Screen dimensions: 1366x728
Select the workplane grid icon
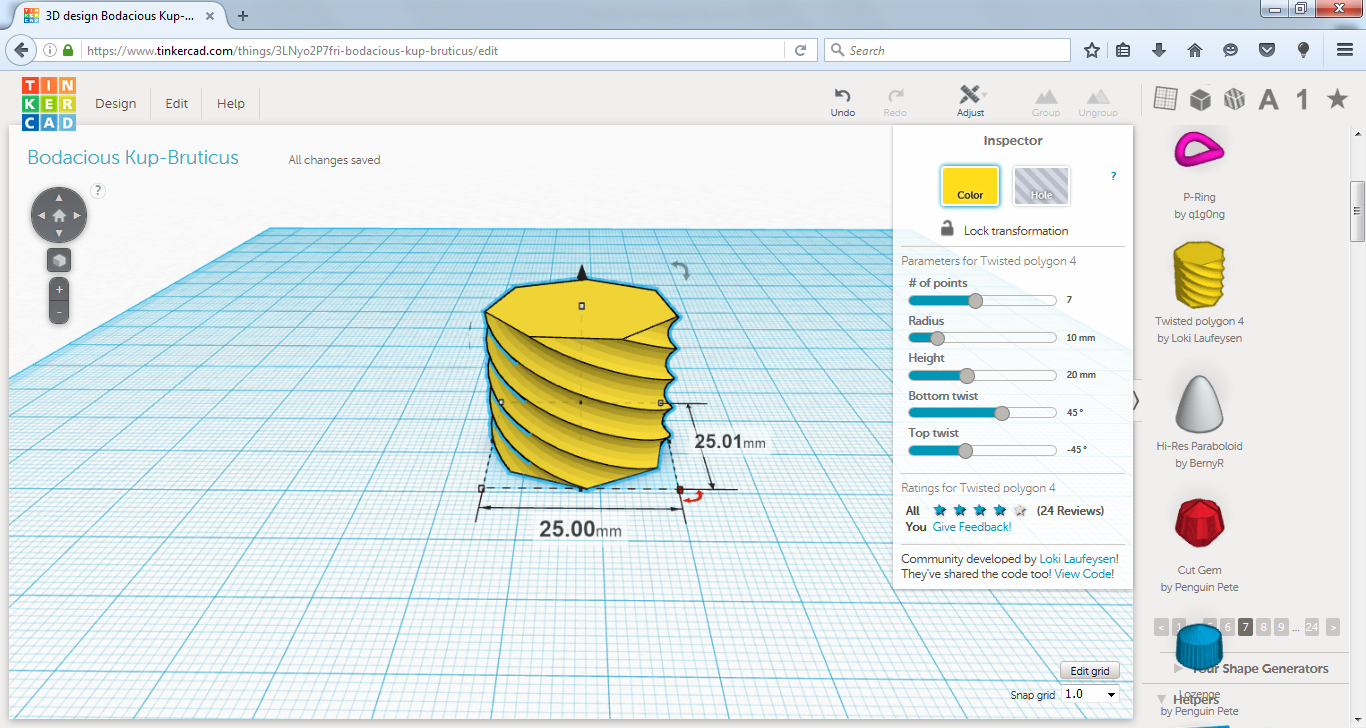click(x=1165, y=98)
